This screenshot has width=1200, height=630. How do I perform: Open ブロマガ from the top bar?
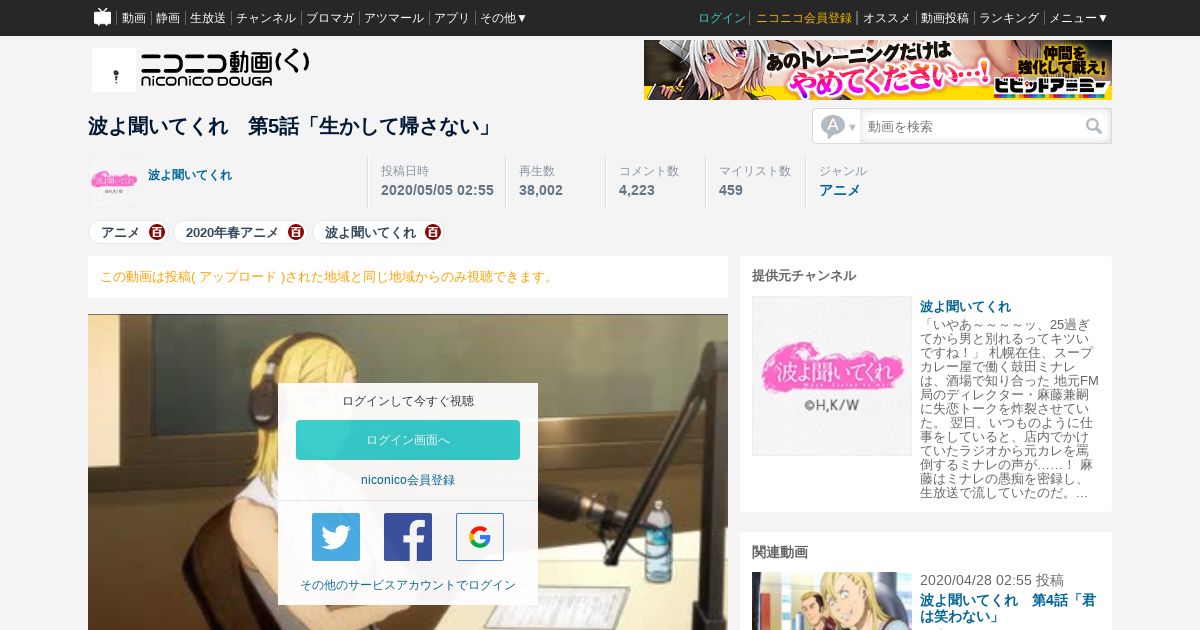(330, 18)
